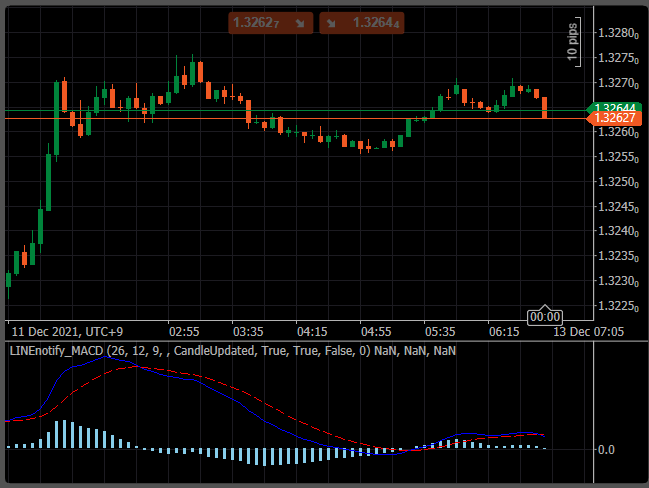This screenshot has height=488, width=649.
Task: Click the 1.32800 price axis label
Action: tap(618, 33)
